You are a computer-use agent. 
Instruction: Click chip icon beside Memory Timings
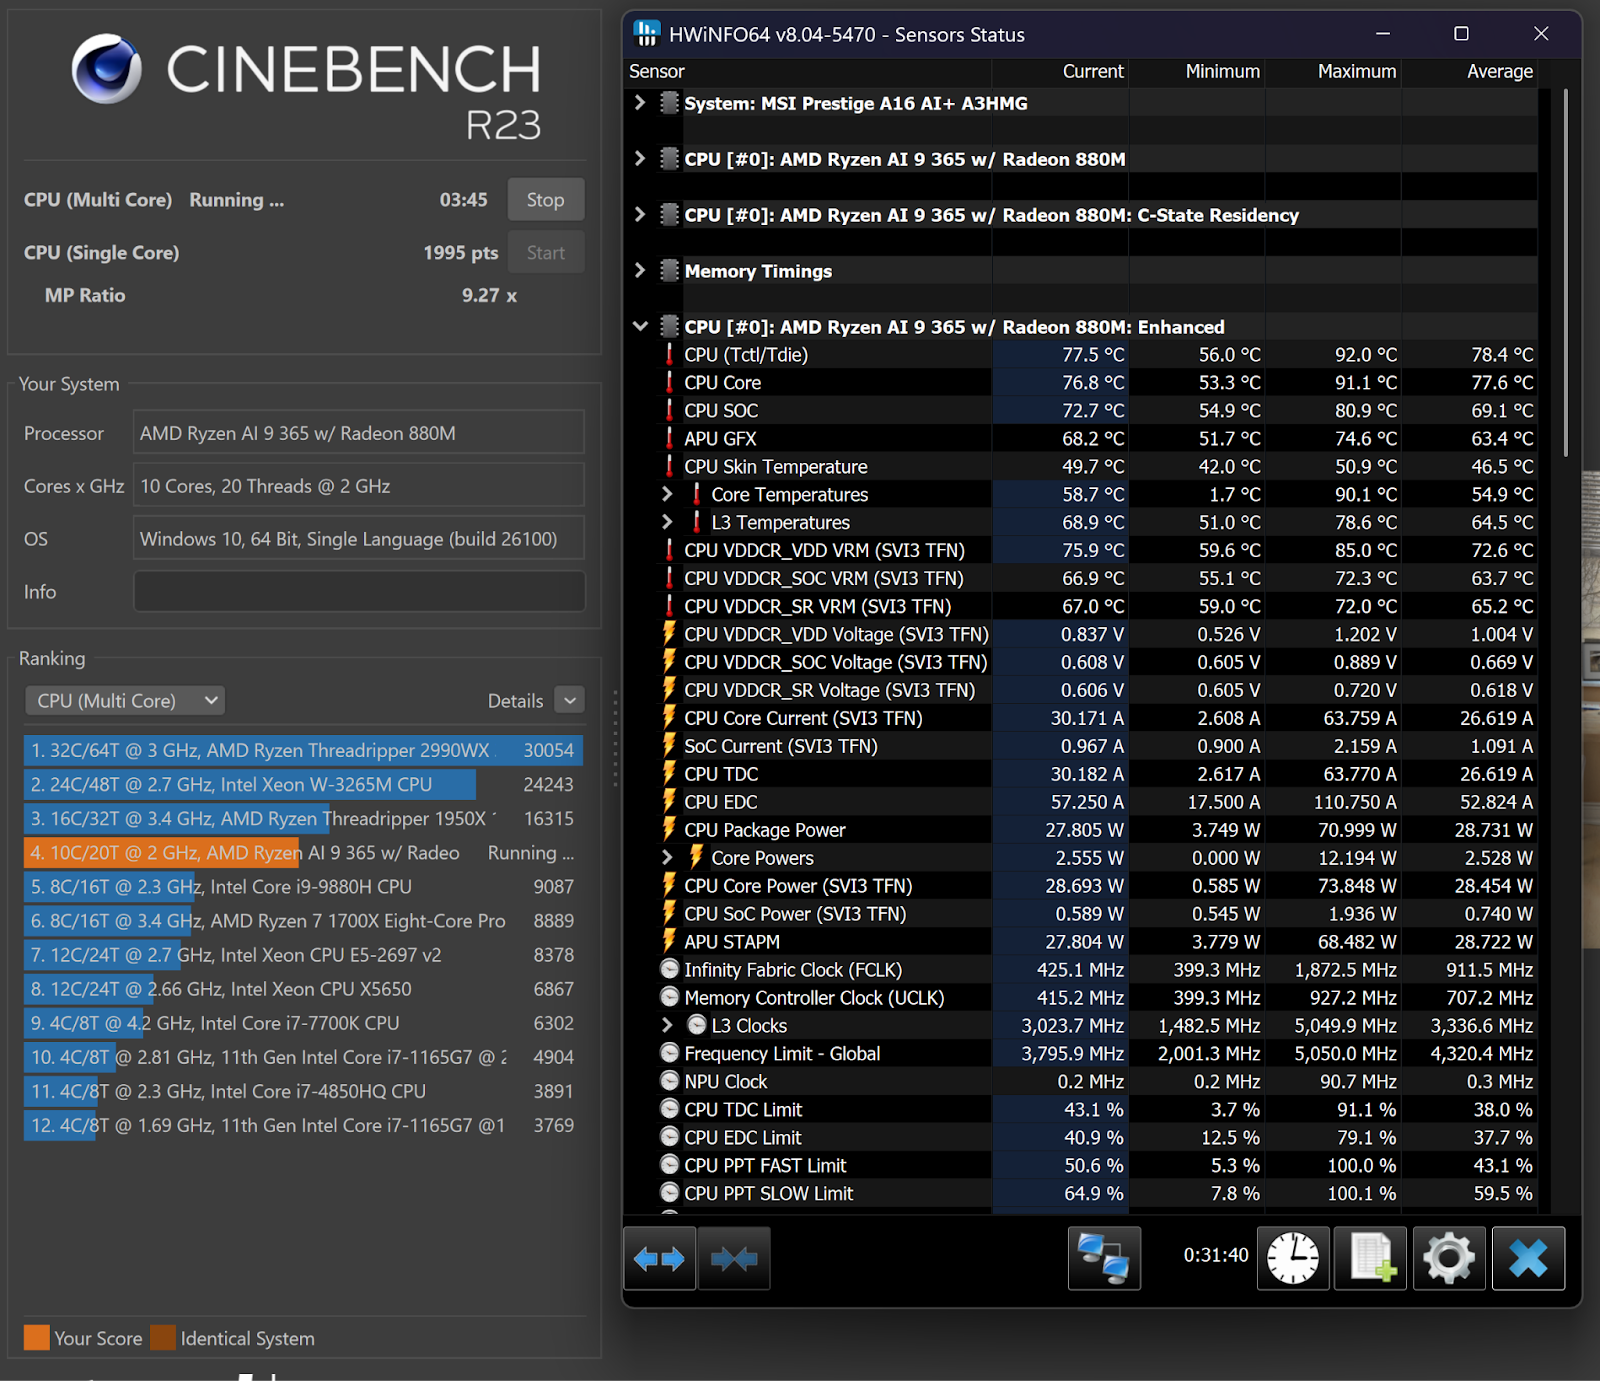[x=670, y=271]
